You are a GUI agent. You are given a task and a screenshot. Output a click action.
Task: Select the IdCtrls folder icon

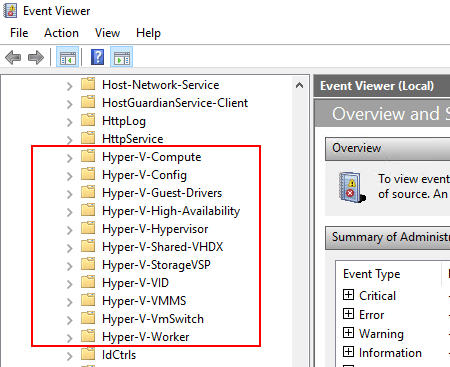[x=88, y=354]
